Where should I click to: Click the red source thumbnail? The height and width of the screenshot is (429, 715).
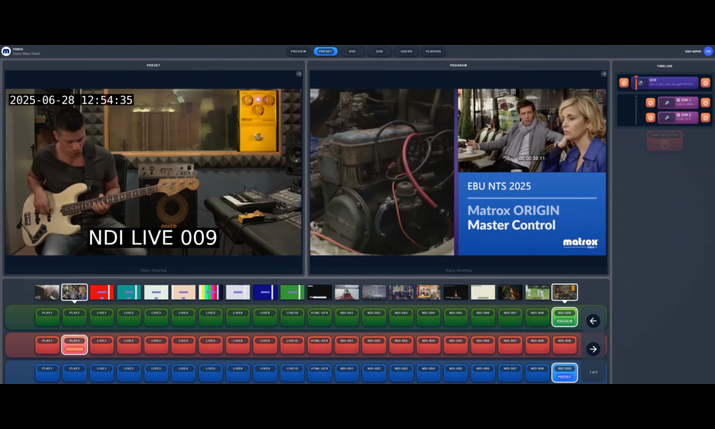[102, 292]
